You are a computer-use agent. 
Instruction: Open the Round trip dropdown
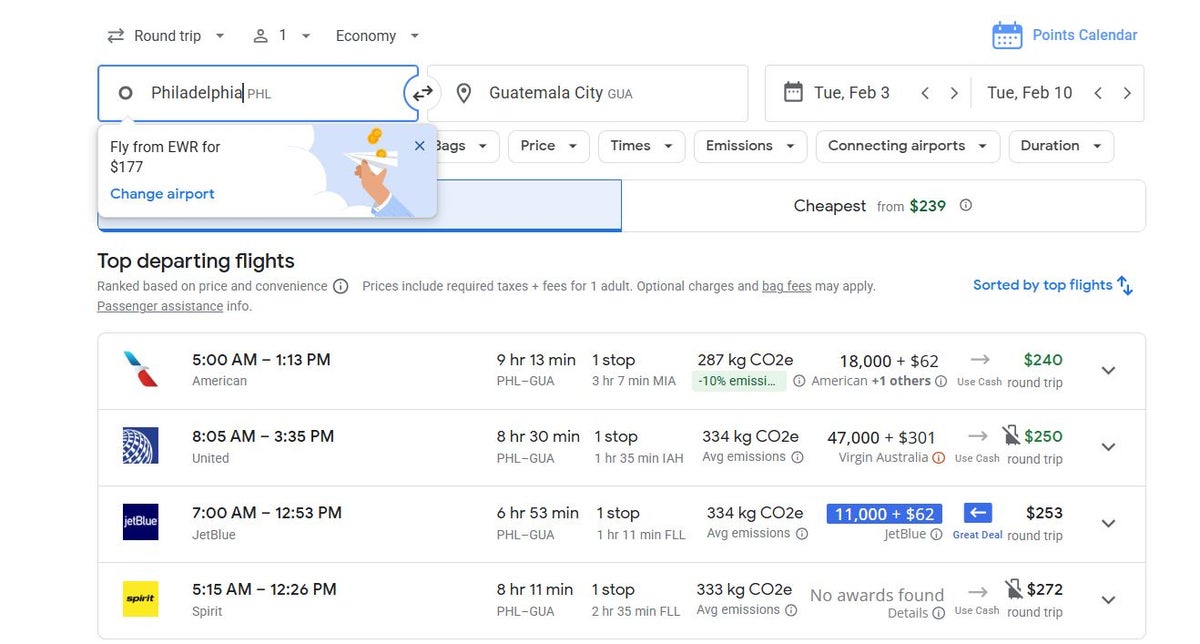tap(167, 36)
